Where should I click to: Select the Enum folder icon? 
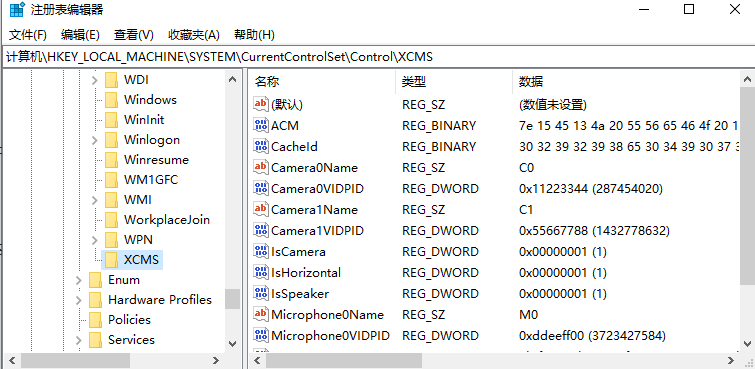click(x=95, y=280)
